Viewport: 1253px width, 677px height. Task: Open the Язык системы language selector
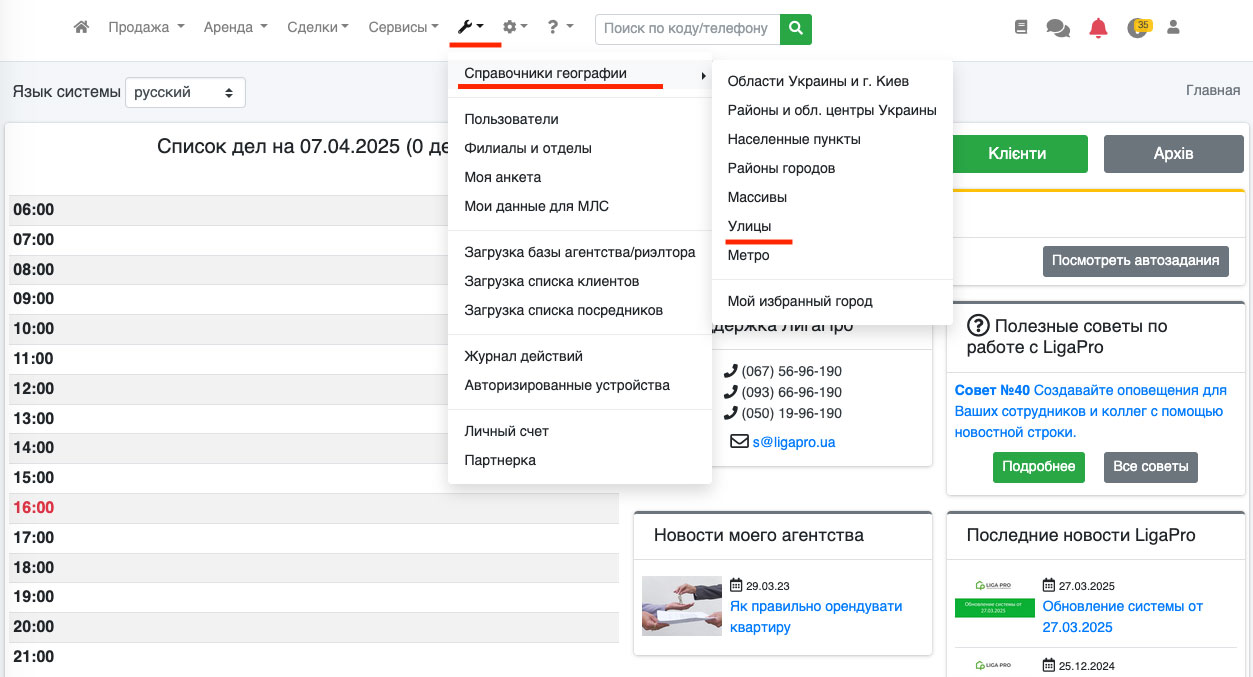(185, 92)
